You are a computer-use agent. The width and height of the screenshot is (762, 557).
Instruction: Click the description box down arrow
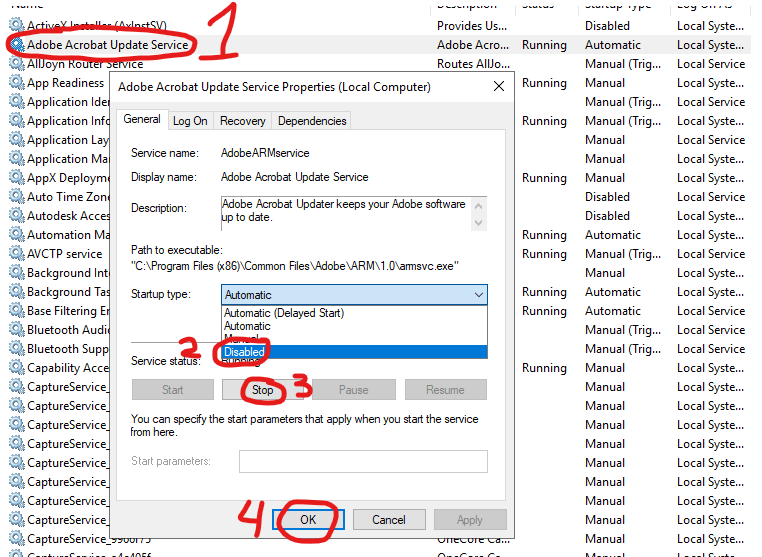[479, 223]
